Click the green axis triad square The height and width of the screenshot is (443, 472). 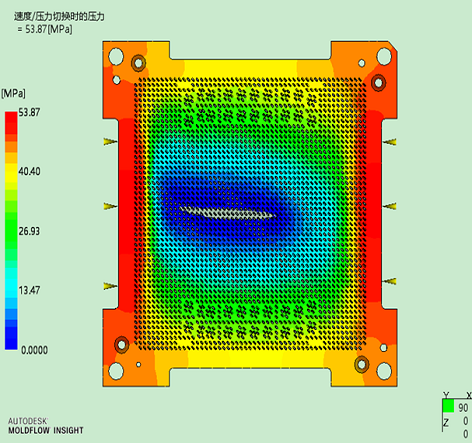pyautogui.click(x=448, y=406)
